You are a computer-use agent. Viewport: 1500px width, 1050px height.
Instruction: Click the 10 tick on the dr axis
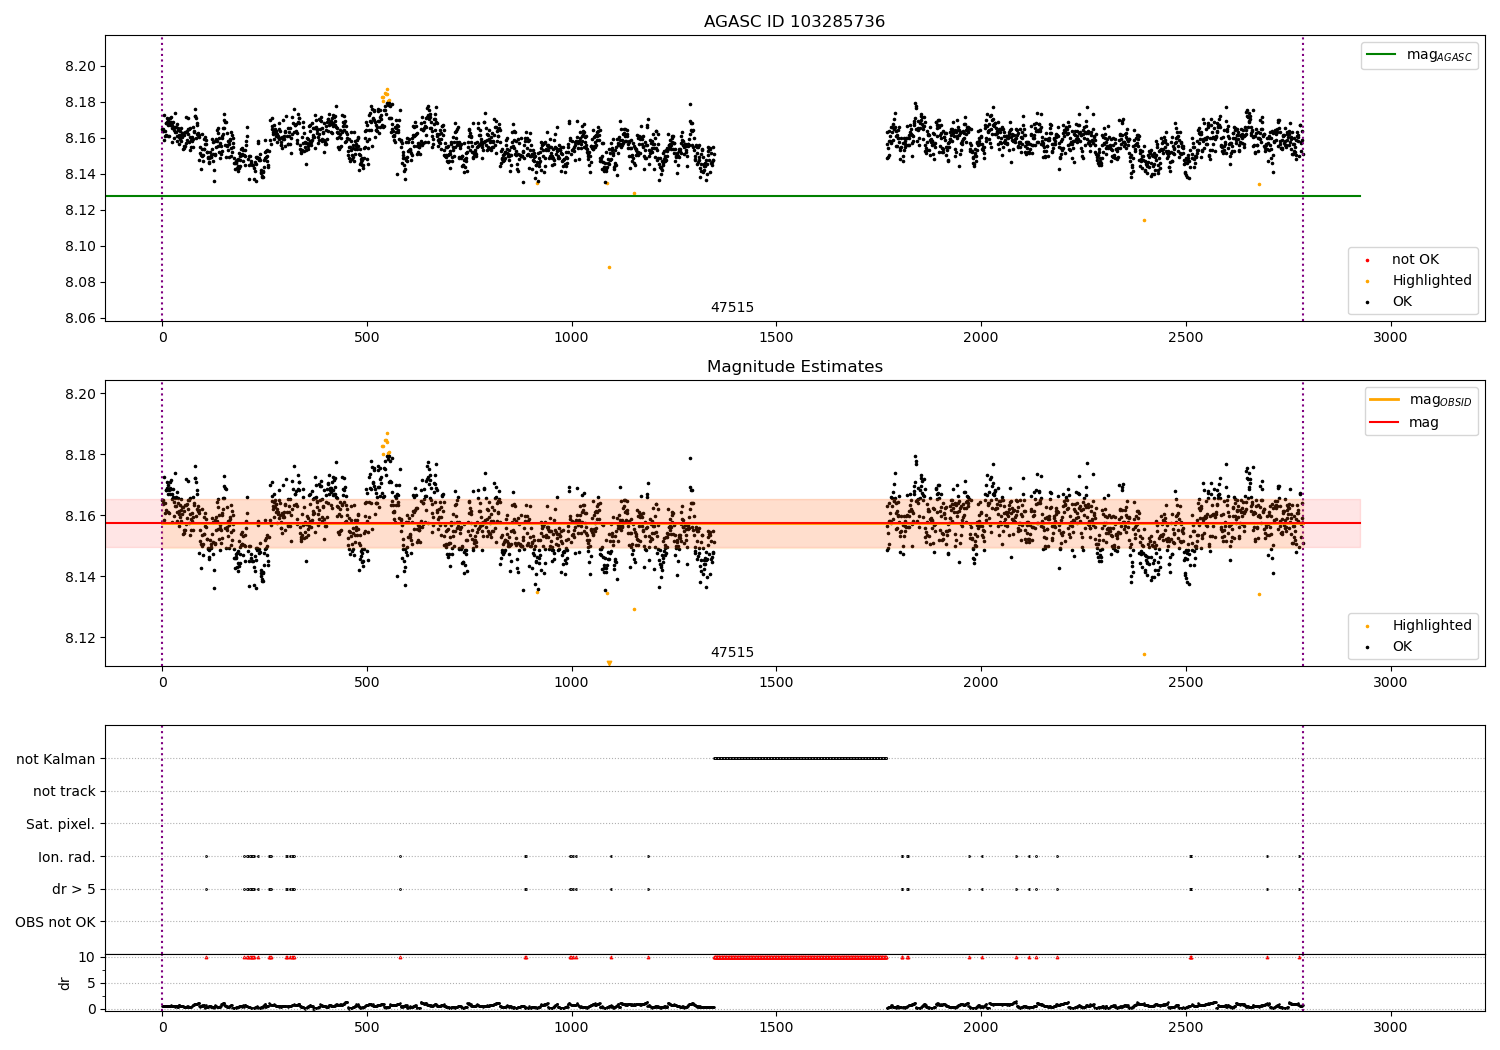pyautogui.click(x=87, y=958)
